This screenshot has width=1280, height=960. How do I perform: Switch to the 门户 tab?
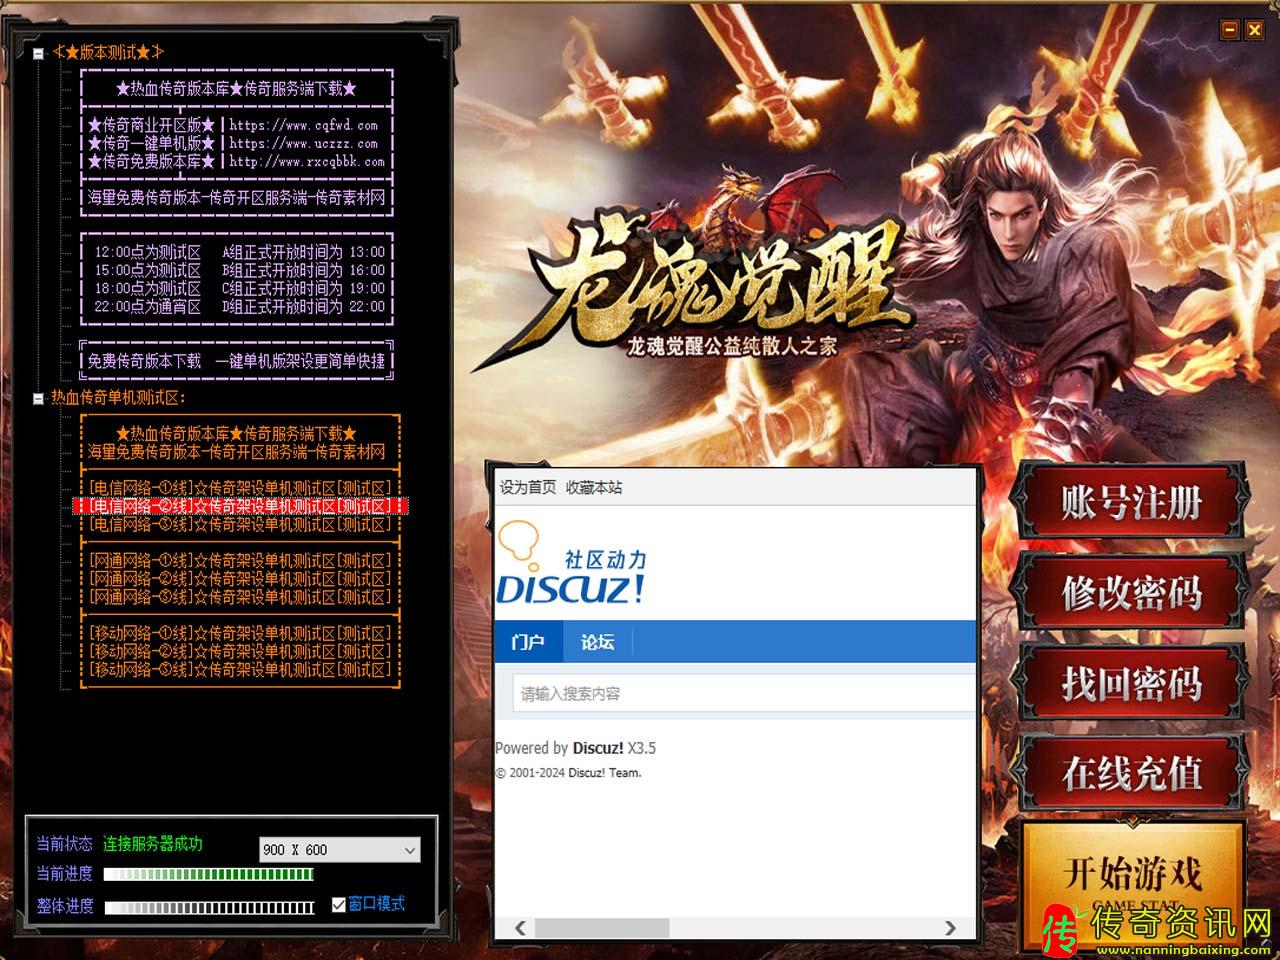[528, 642]
